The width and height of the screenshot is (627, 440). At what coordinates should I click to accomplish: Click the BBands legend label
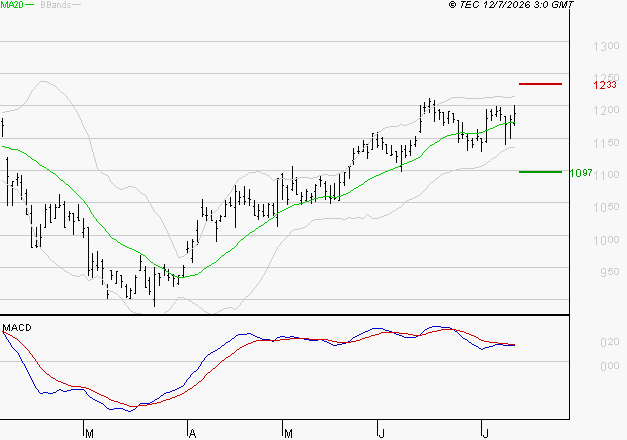point(56,5)
